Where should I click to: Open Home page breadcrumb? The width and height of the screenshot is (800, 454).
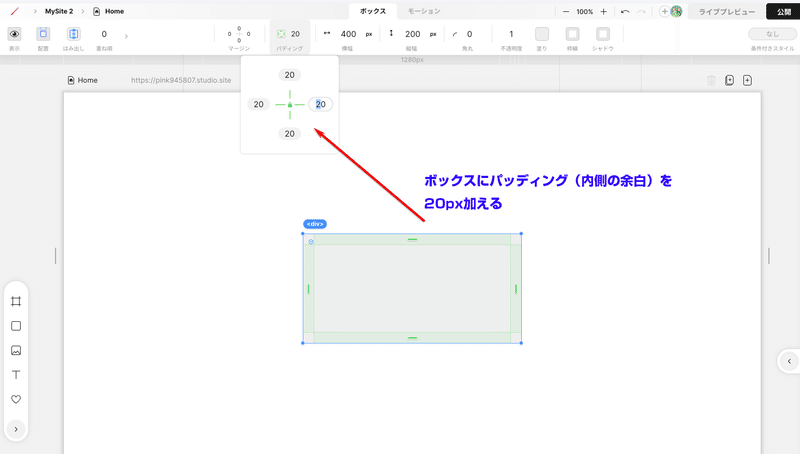click(x=109, y=11)
